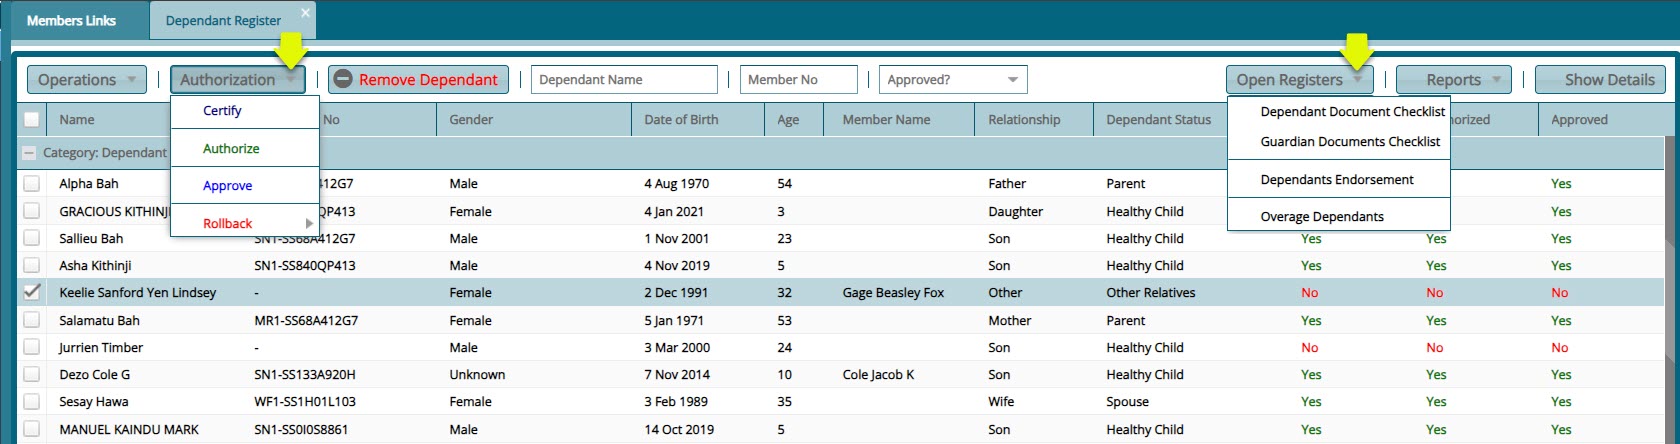Select the checkbox for Salamatu Bah

(32, 320)
